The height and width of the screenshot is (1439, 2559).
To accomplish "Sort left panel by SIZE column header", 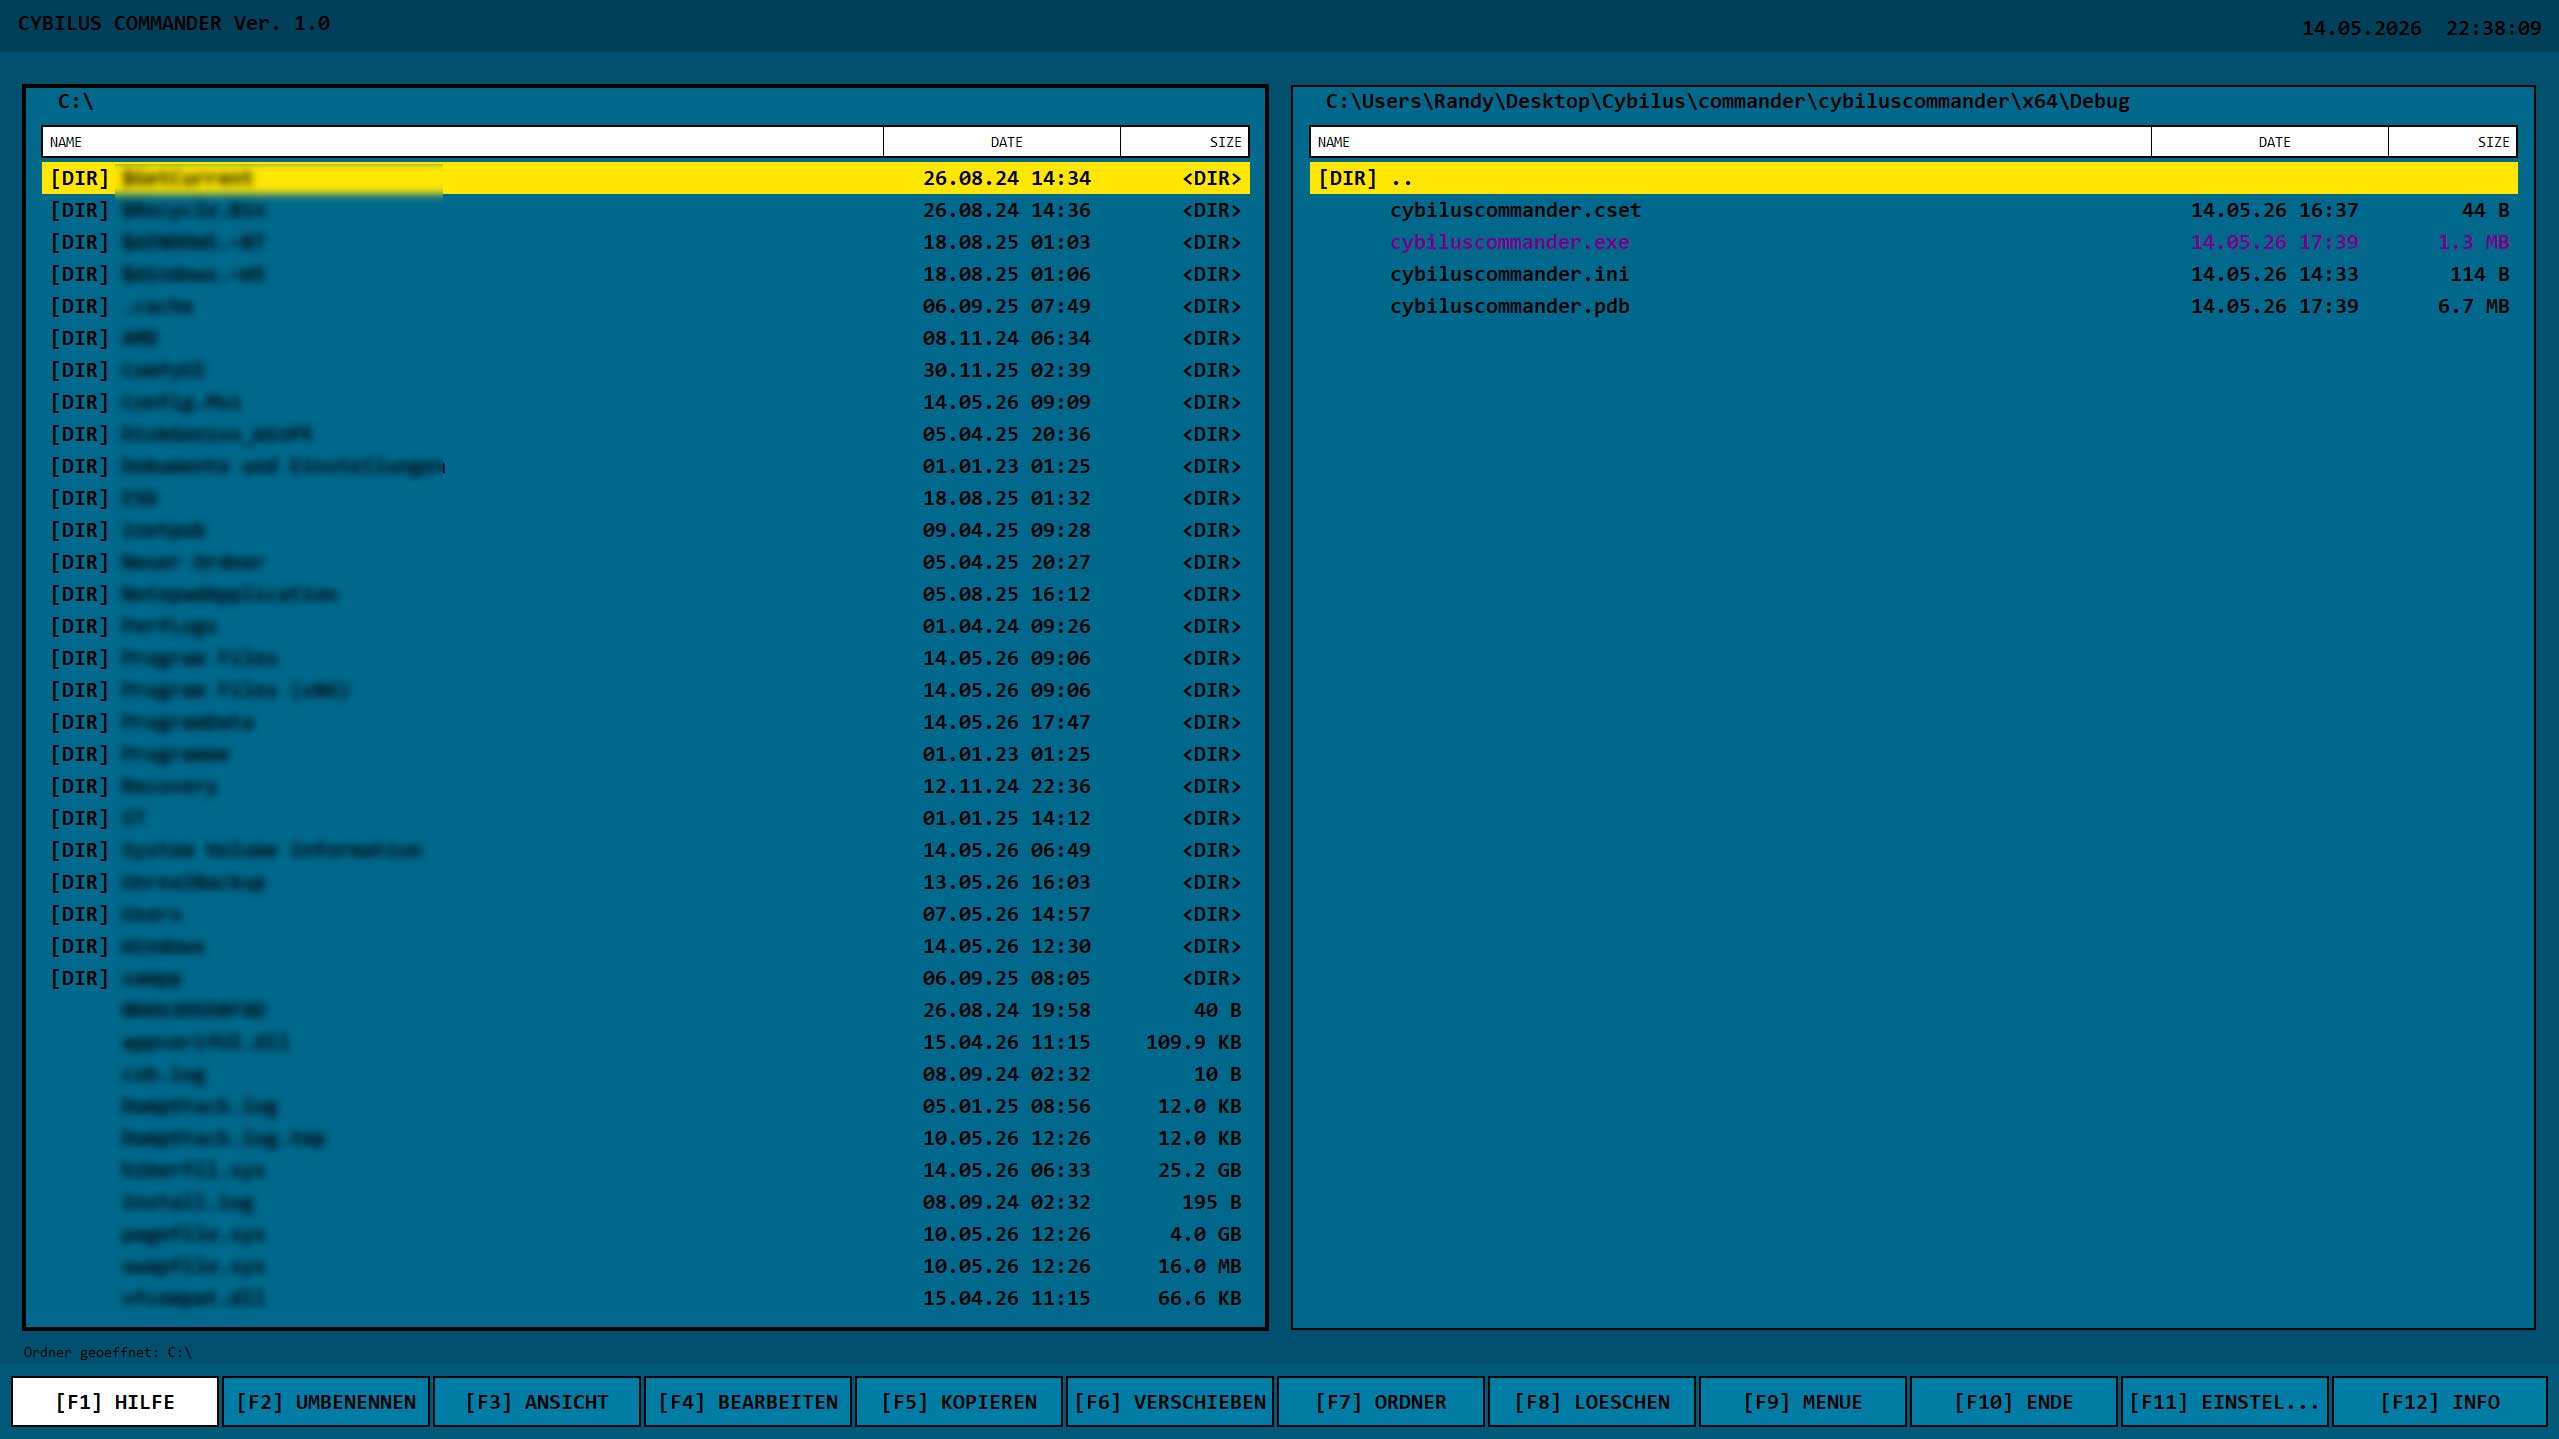I will point(1185,142).
